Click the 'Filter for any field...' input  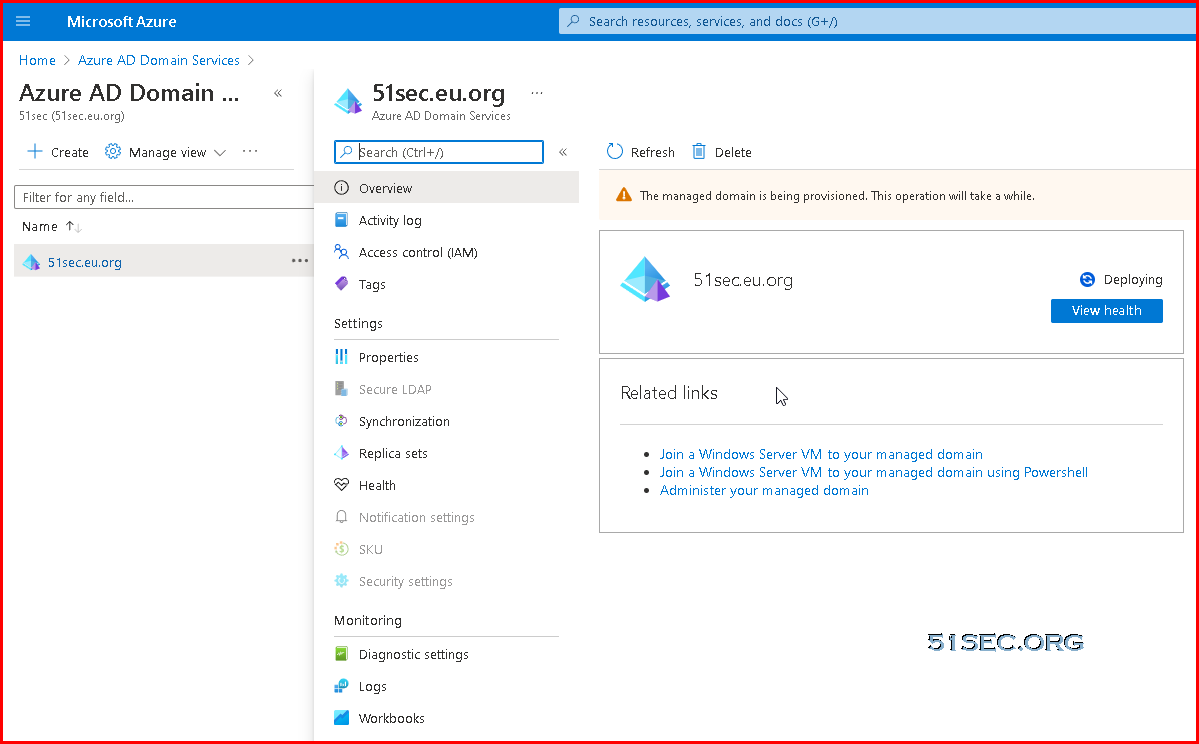pos(164,197)
